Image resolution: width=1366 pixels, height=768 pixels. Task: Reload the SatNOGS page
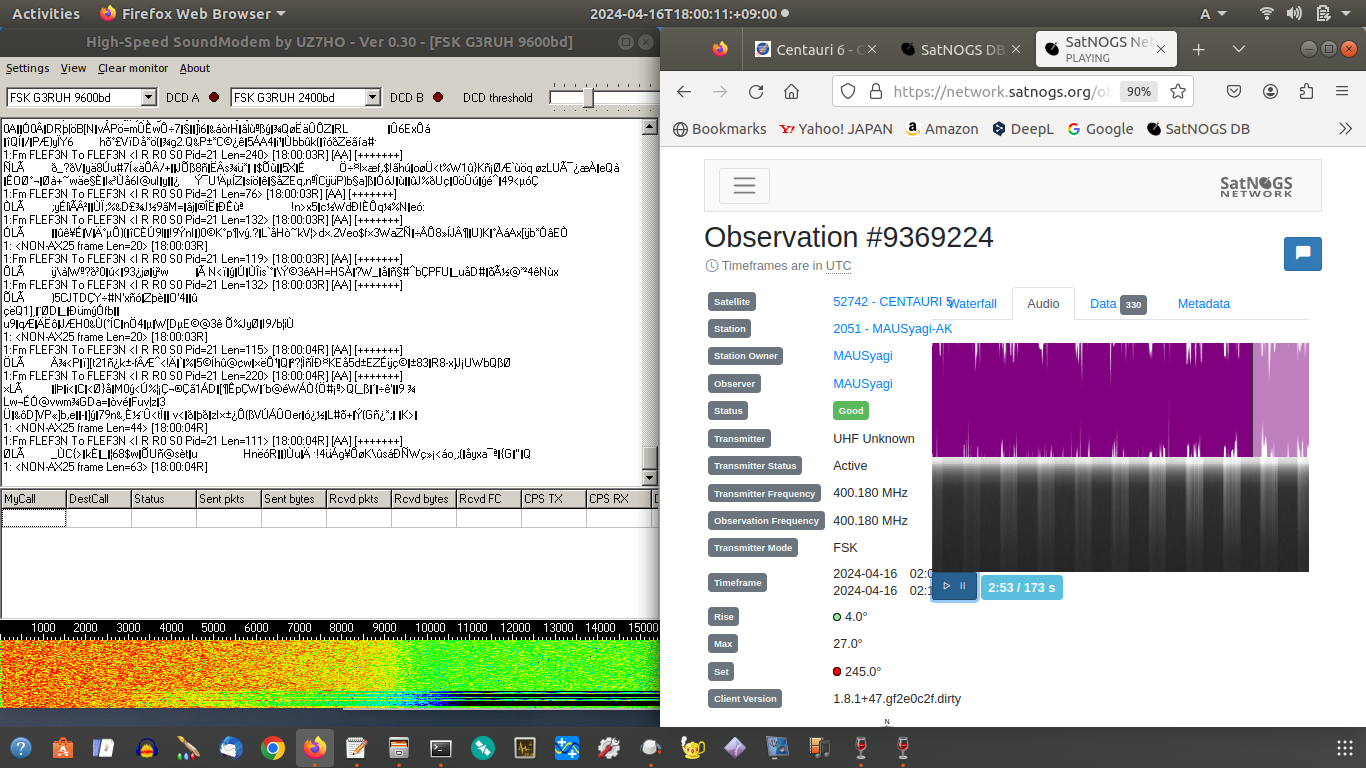point(756,91)
